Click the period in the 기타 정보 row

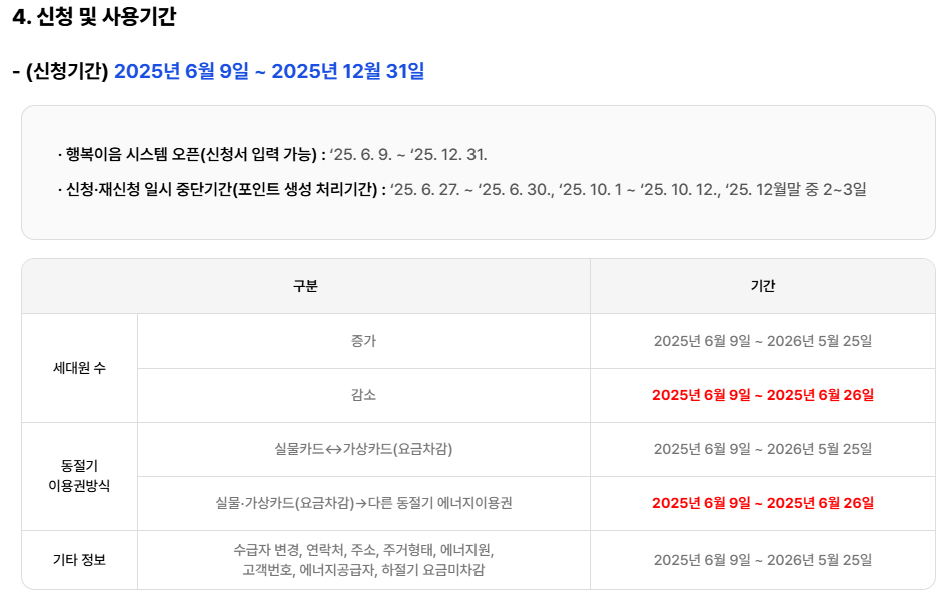pyautogui.click(x=763, y=560)
